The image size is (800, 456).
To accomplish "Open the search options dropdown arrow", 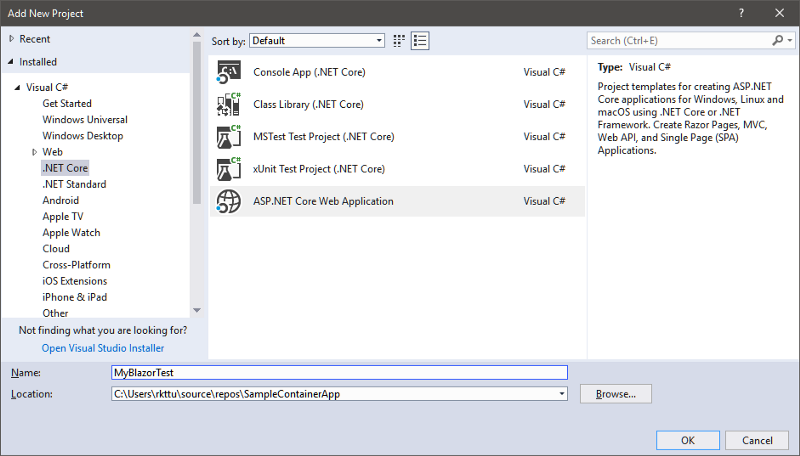I will pyautogui.click(x=790, y=40).
